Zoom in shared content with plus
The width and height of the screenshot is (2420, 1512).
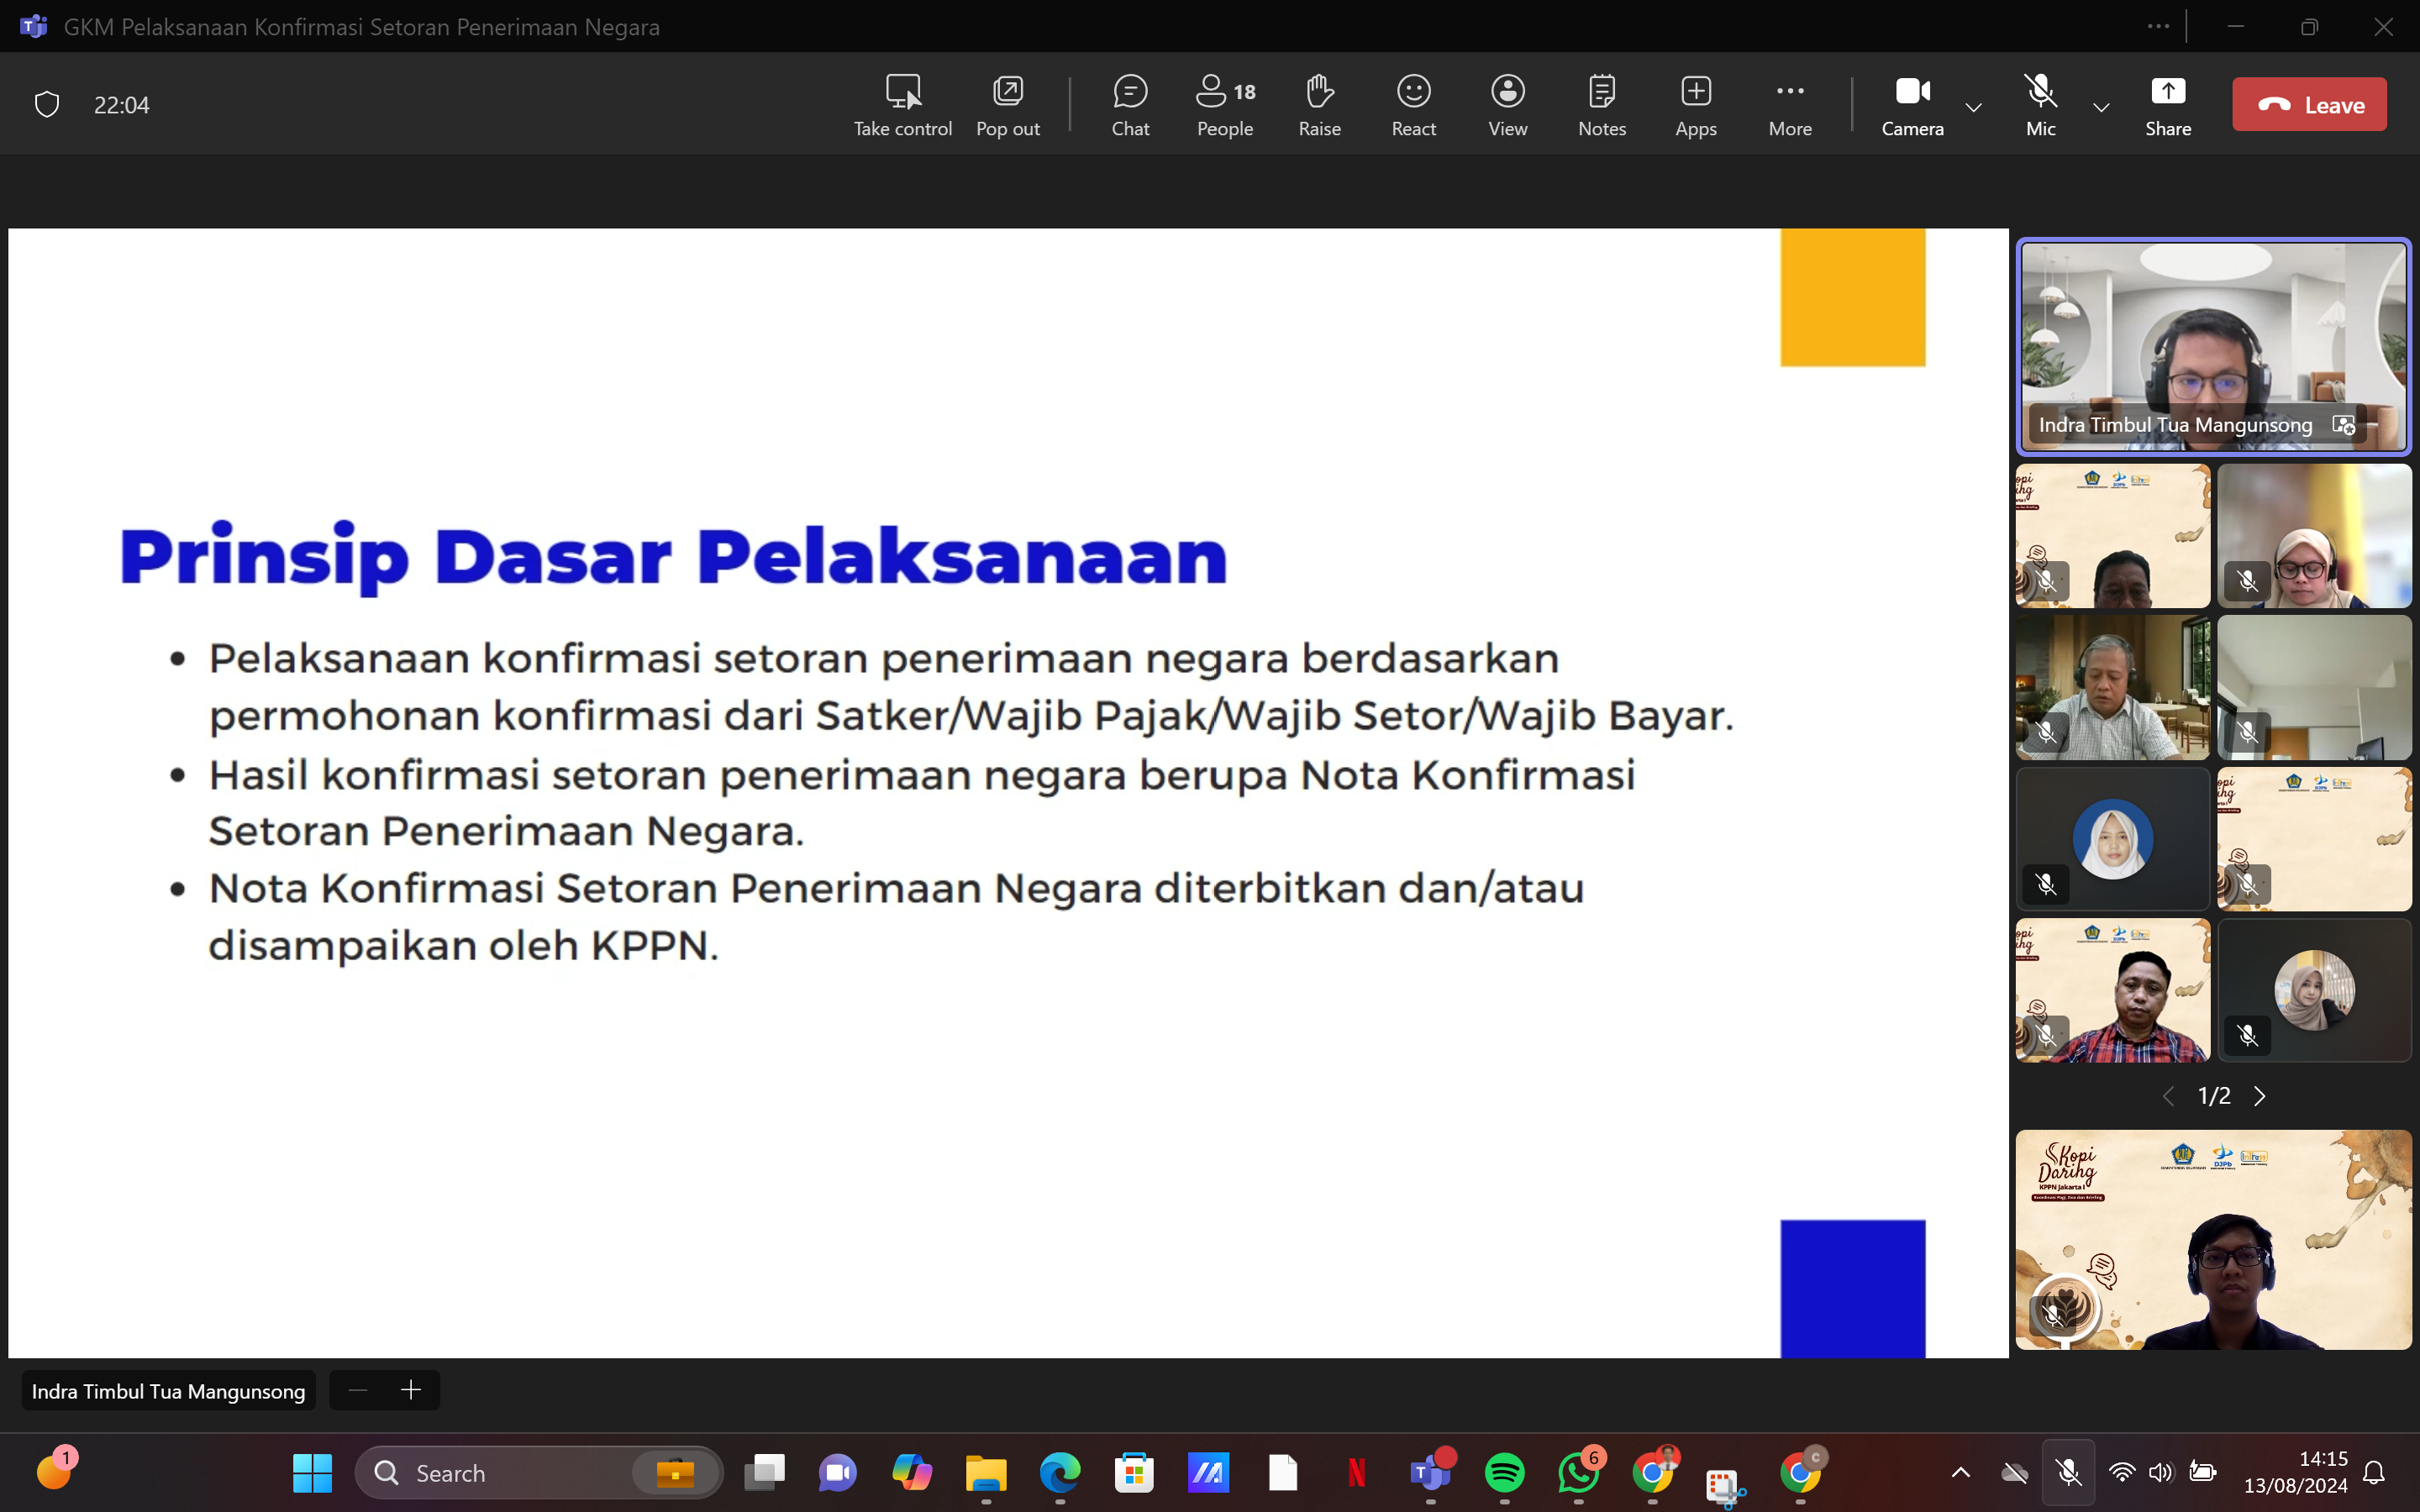coord(411,1390)
